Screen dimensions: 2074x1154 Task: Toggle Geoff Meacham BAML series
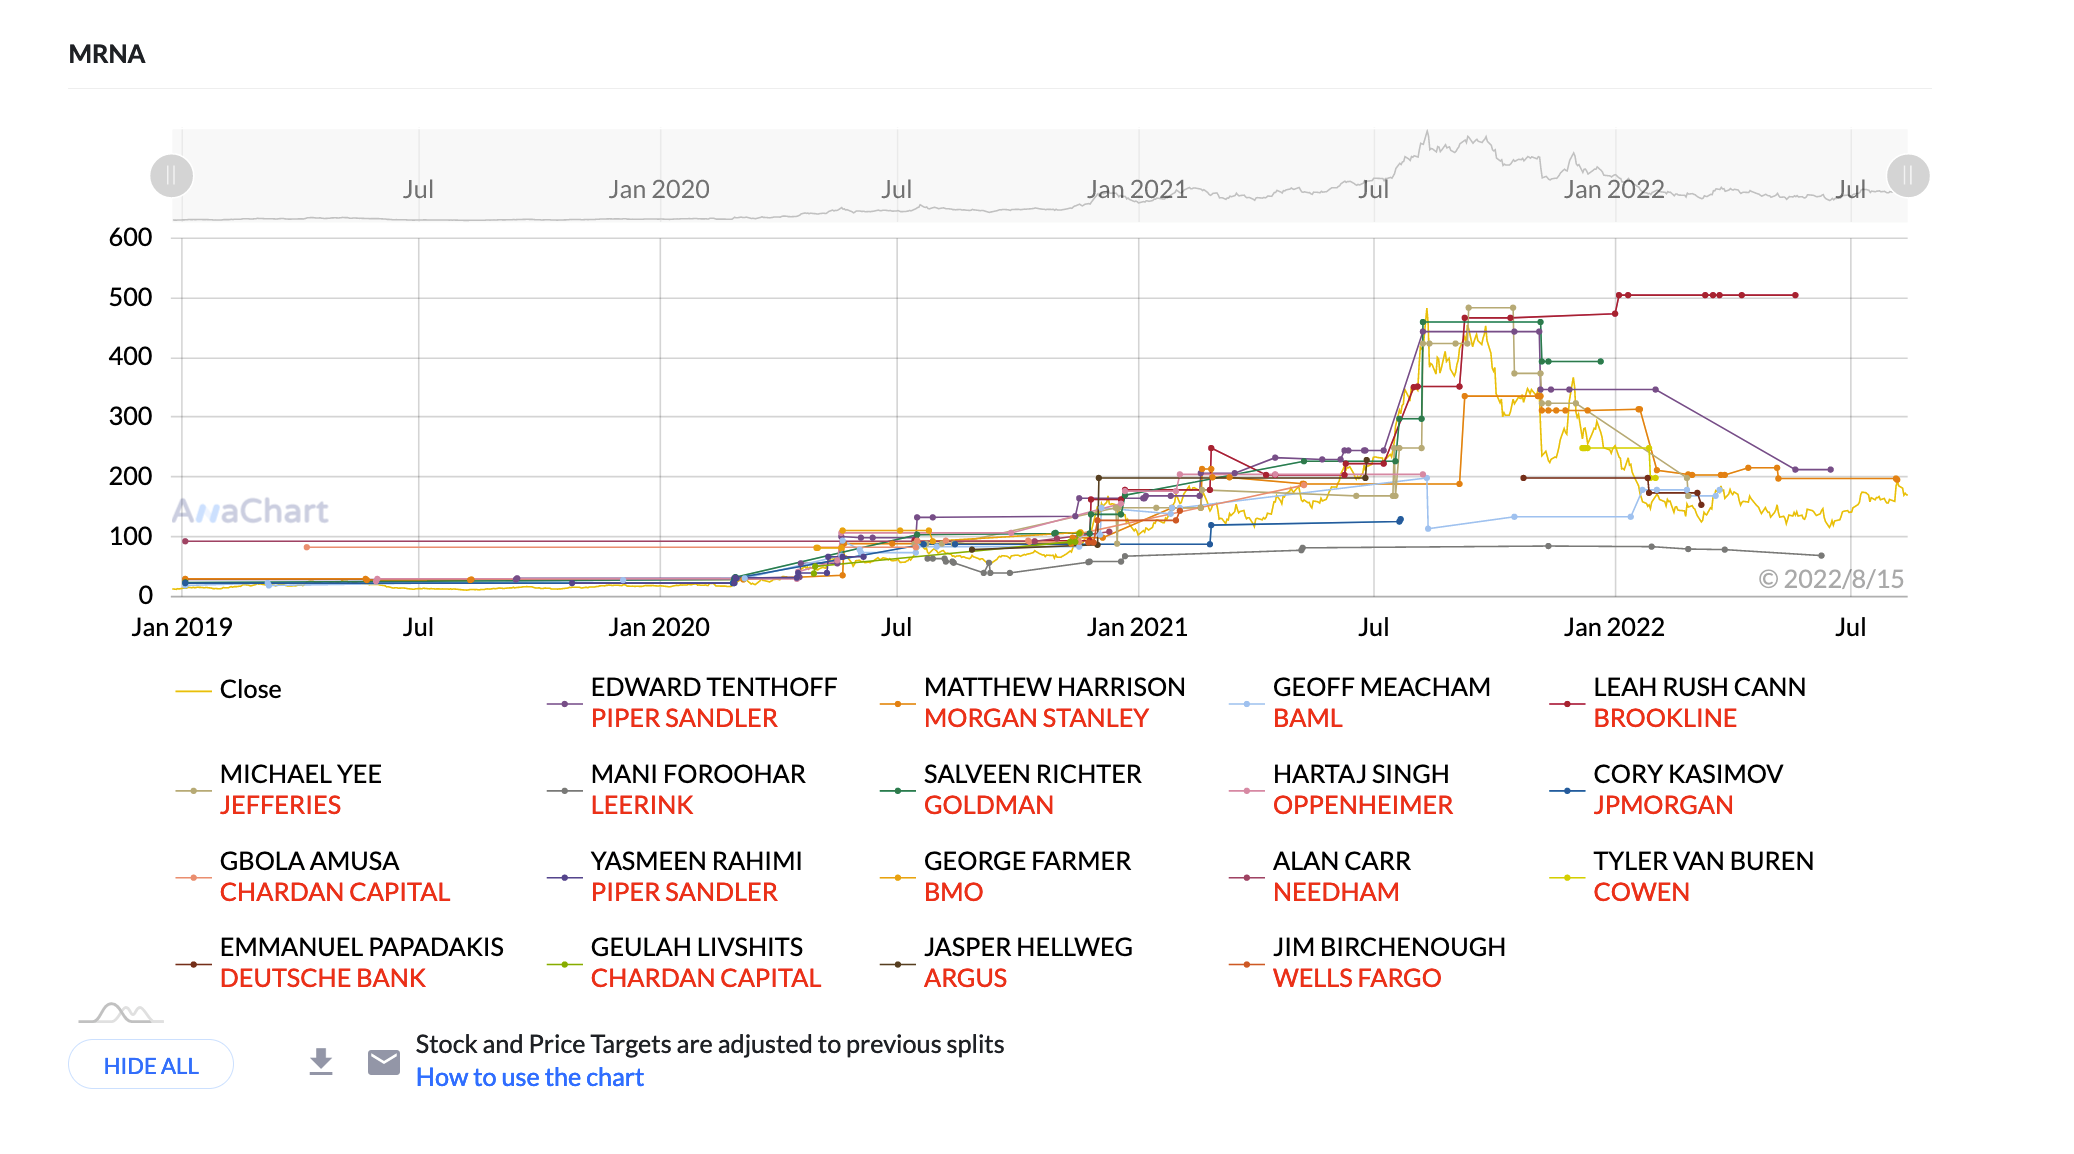pyautogui.click(x=1360, y=703)
